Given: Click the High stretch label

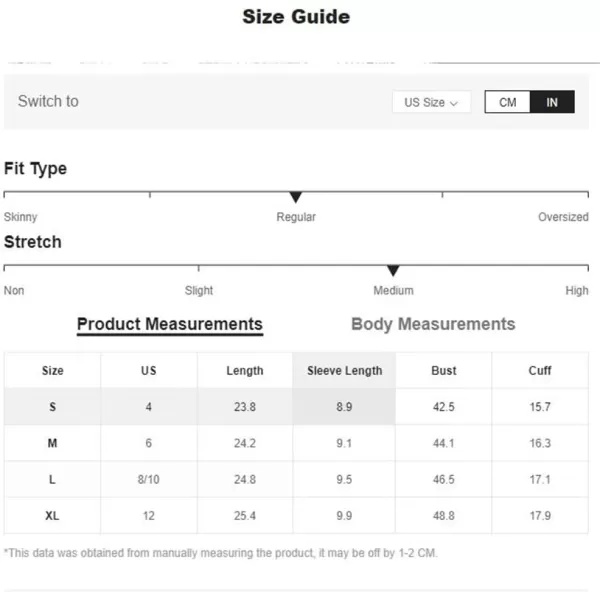Looking at the screenshot, I should [577, 290].
